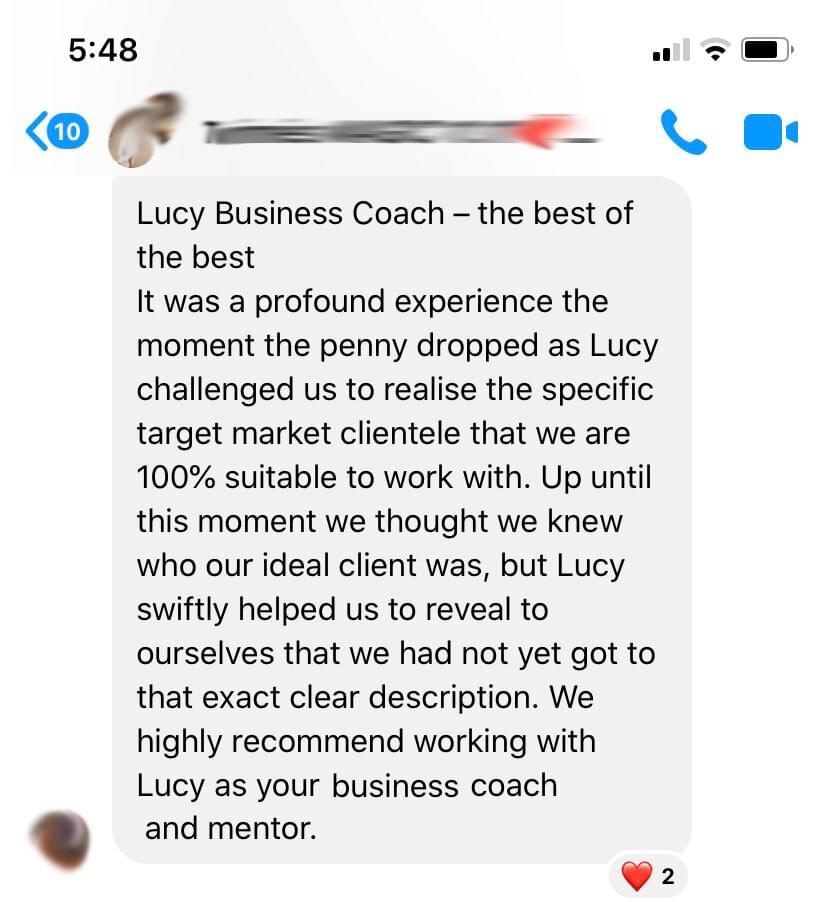Screen dimensions: 828x902
Task: Tap the blue back chevron arrow
Action: click(36, 131)
